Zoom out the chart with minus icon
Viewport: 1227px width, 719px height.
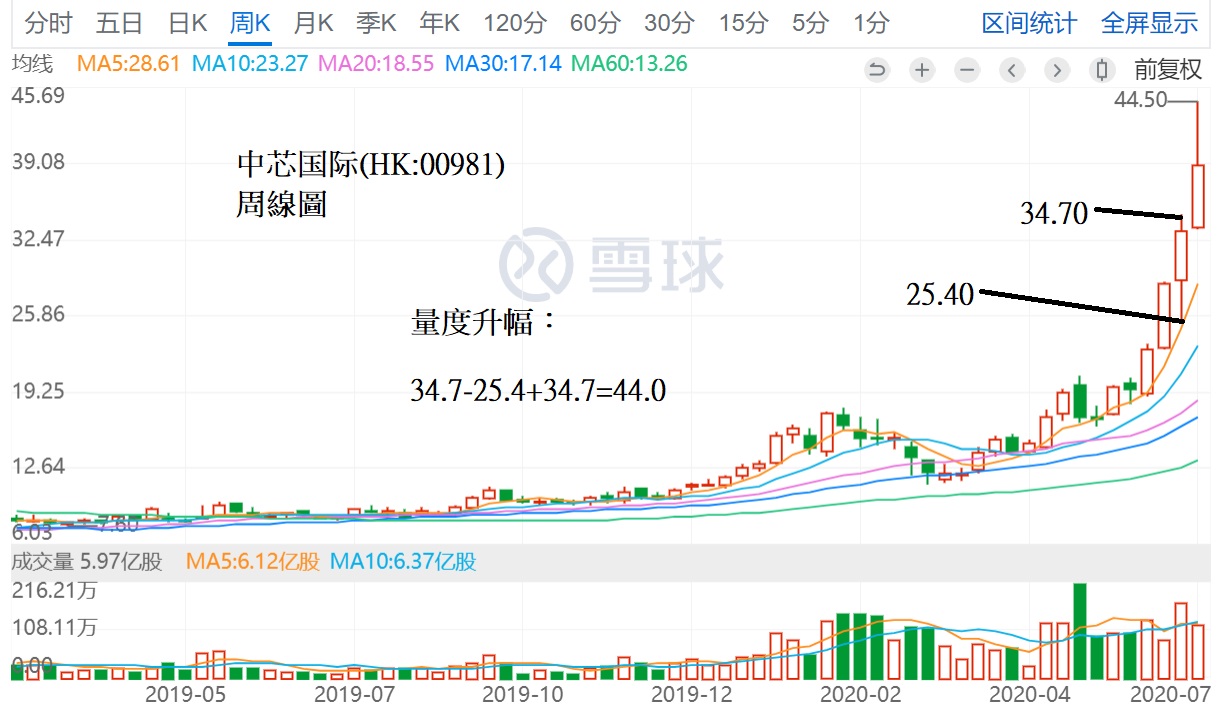coord(967,70)
